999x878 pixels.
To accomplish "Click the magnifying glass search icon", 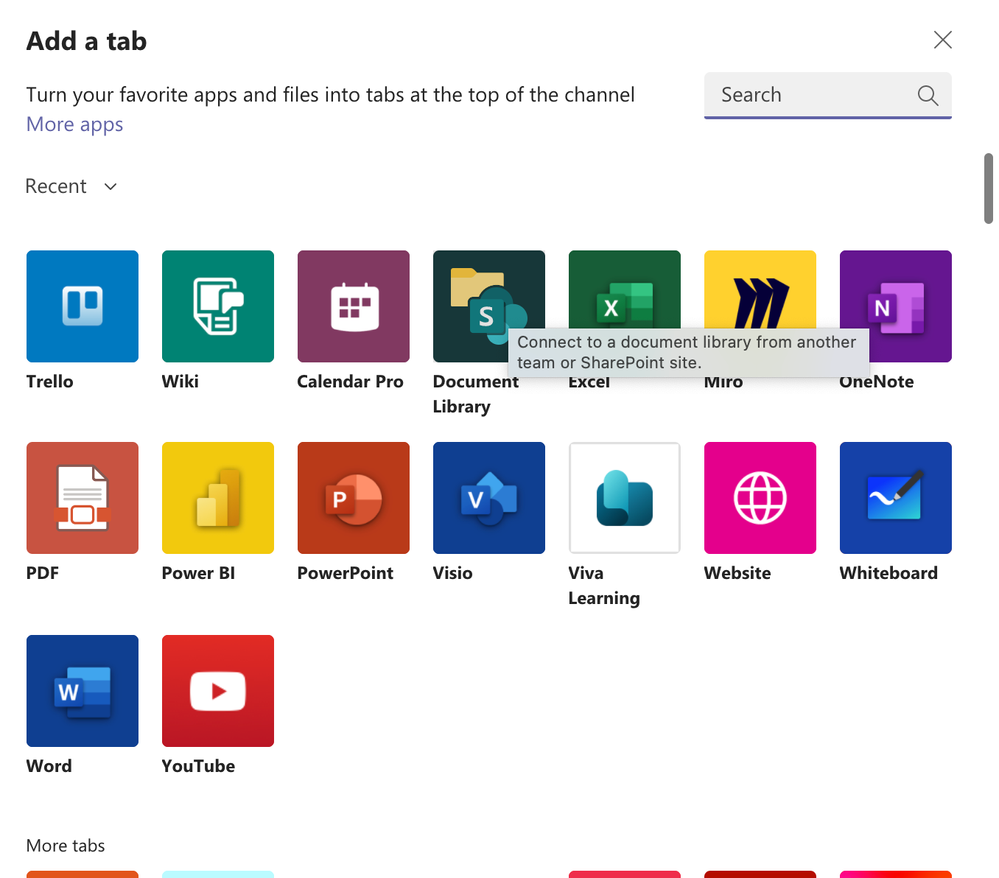I will pyautogui.click(x=928, y=95).
